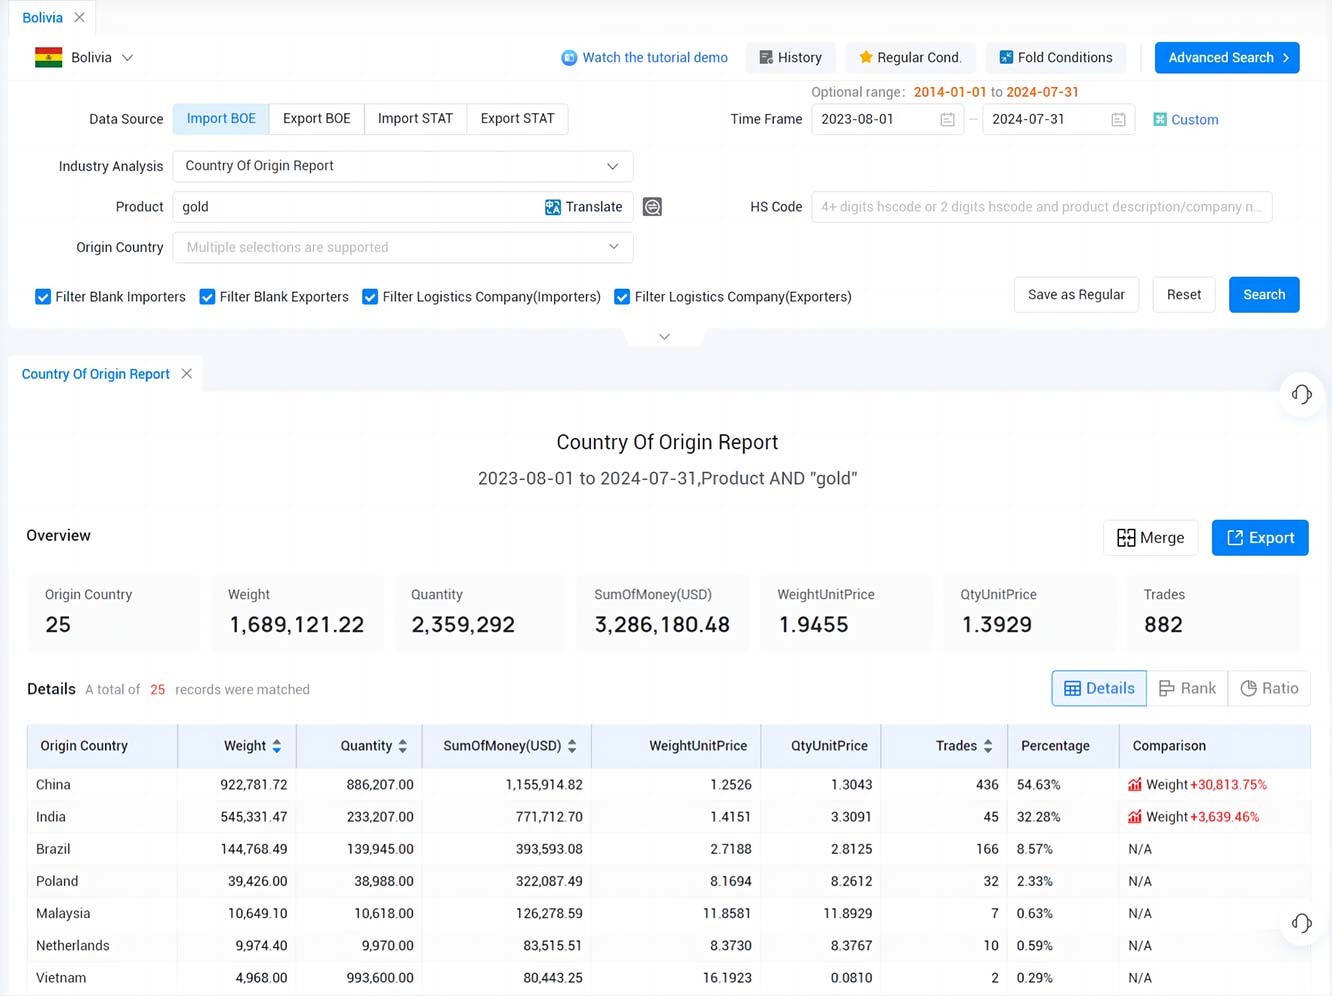Click the Bolivia flag icon
This screenshot has height=996, width=1332.
48,58
